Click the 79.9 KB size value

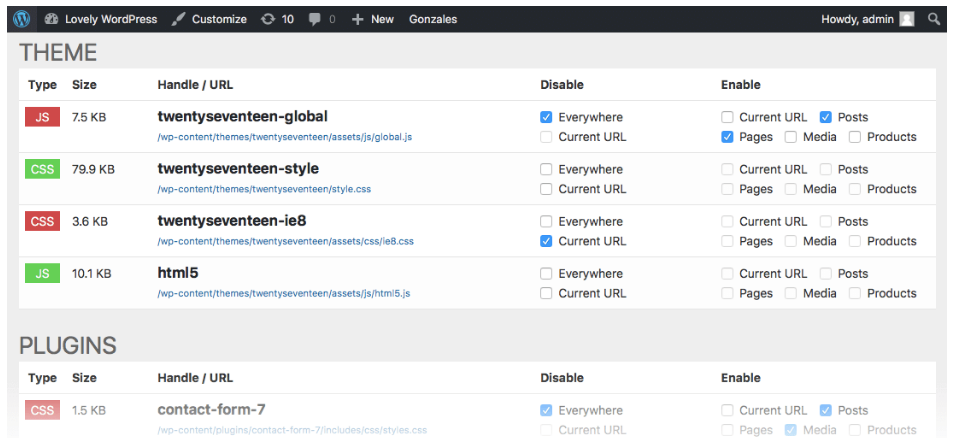pyautogui.click(x=93, y=169)
